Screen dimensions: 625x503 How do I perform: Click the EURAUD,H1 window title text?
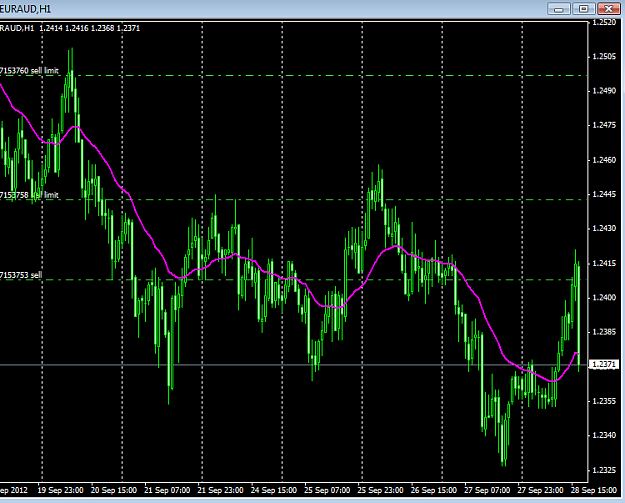(26, 9)
